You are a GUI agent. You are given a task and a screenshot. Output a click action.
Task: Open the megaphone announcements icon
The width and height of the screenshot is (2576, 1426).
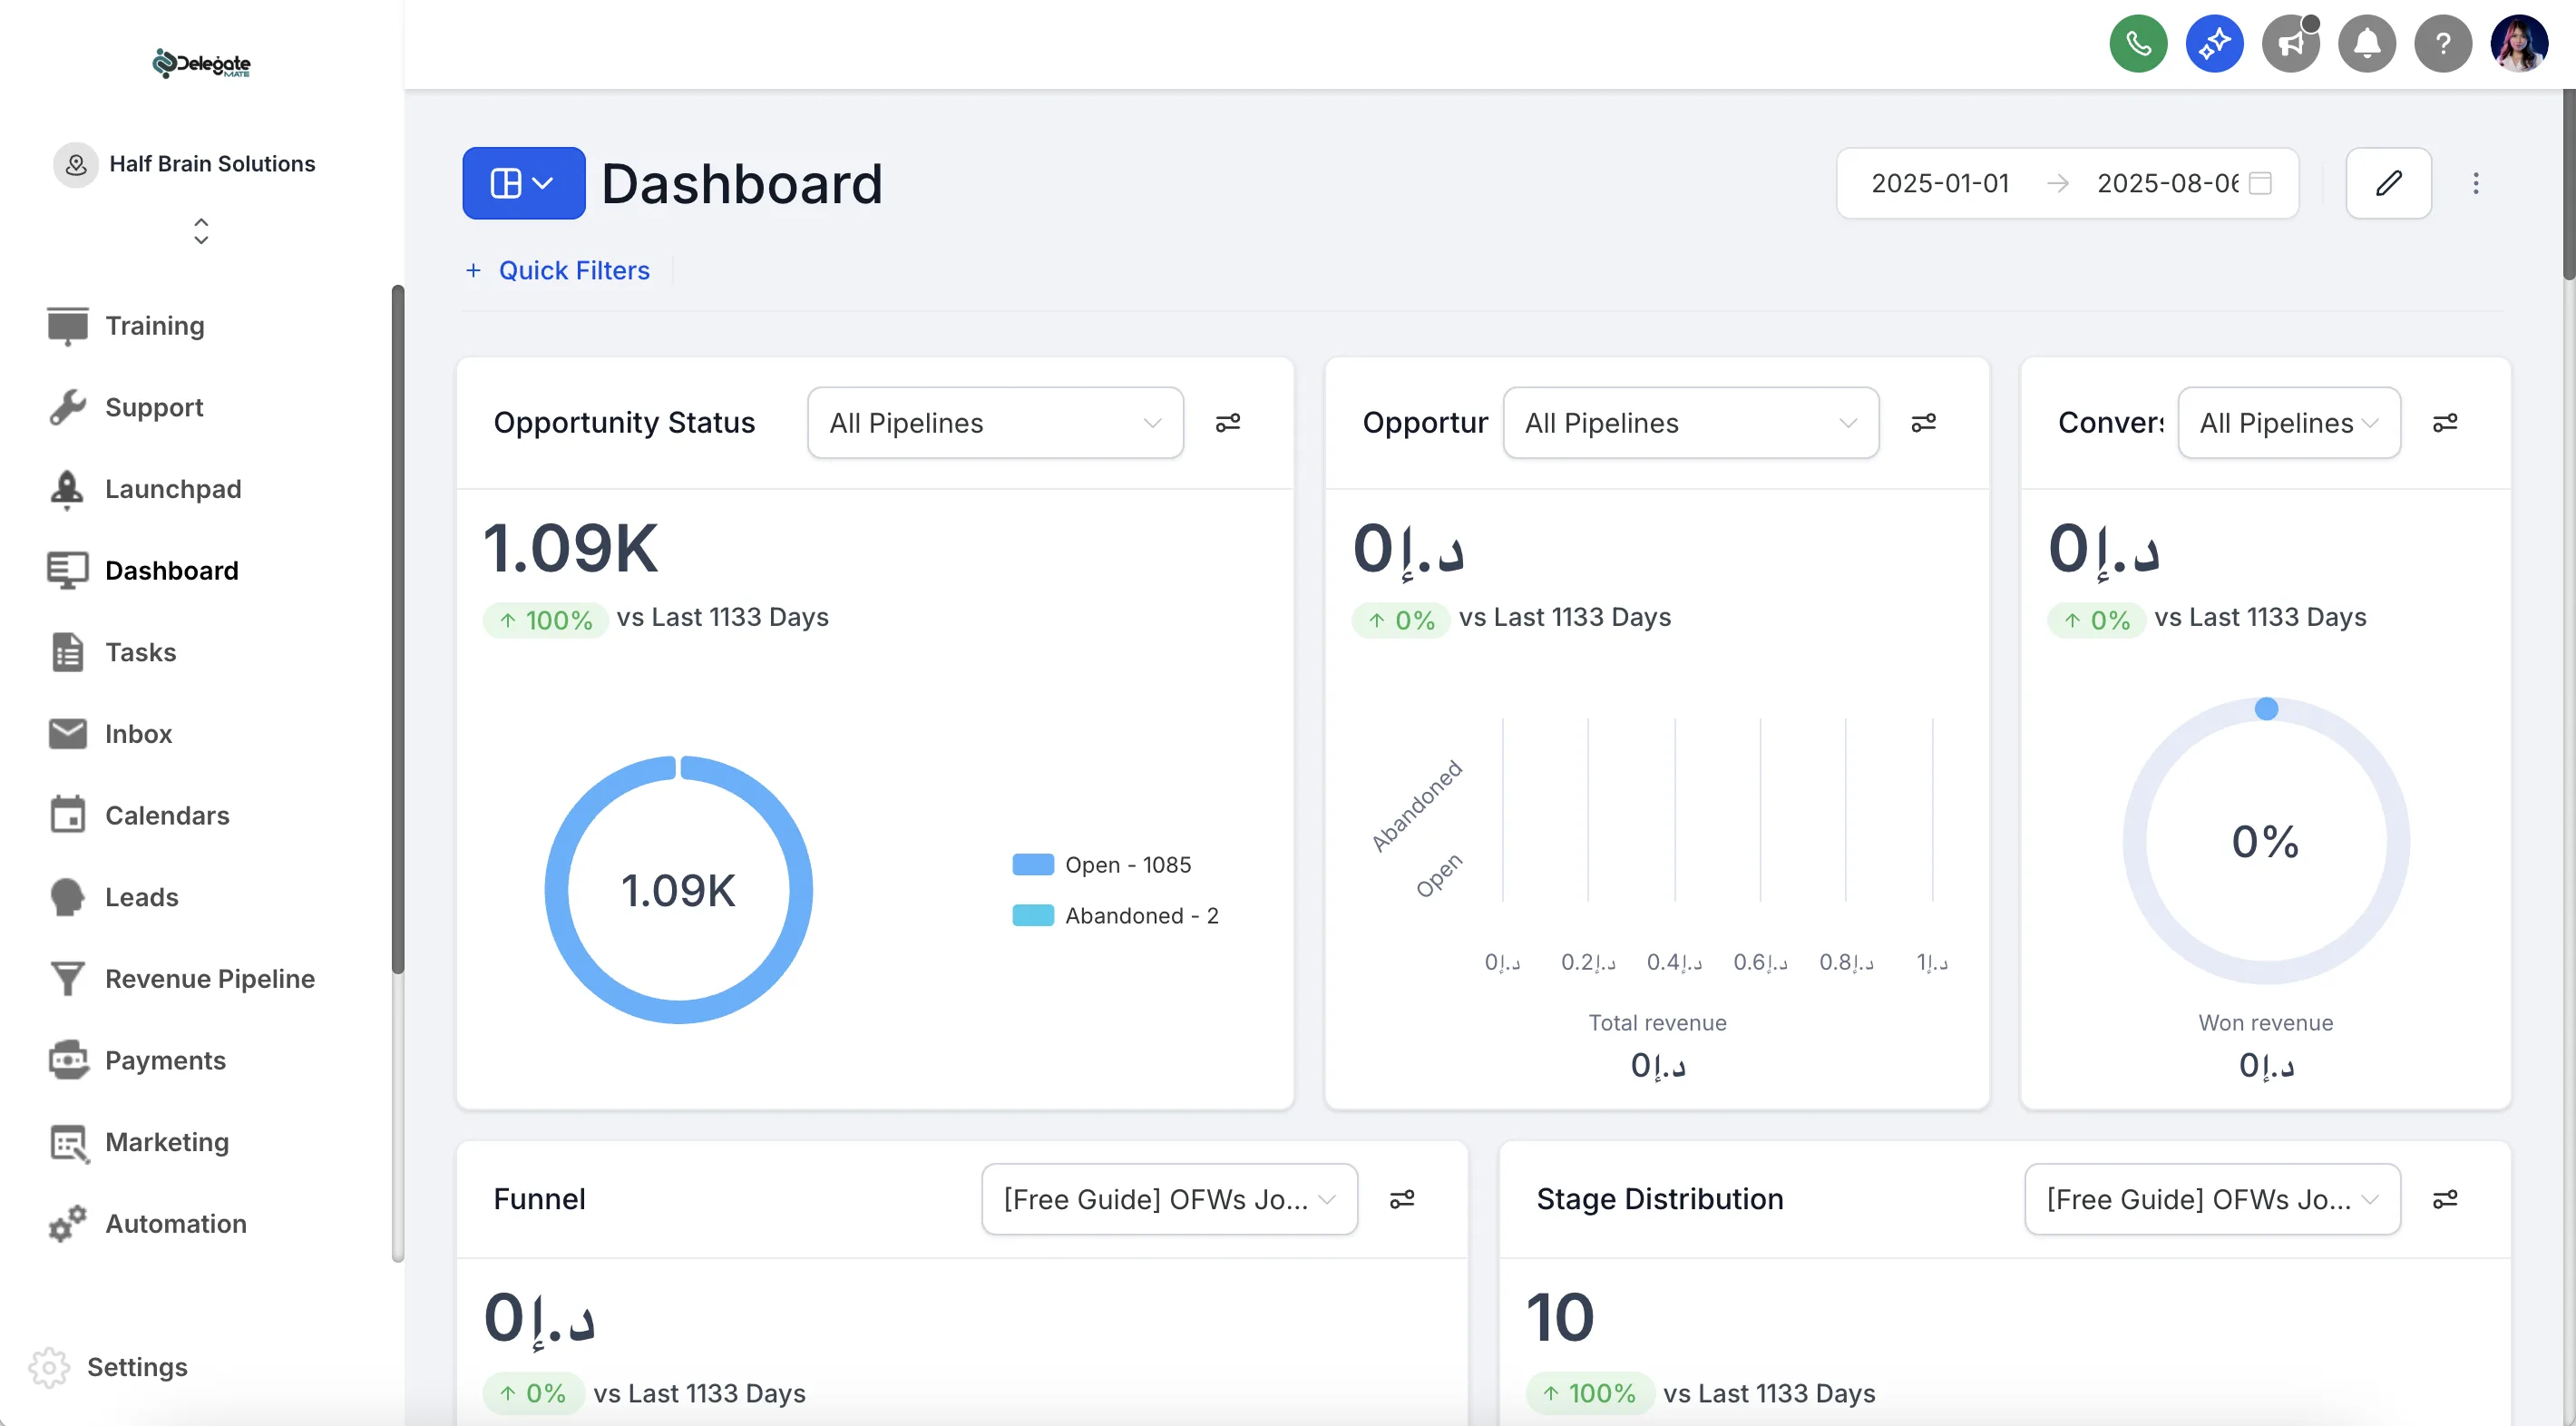2290,44
